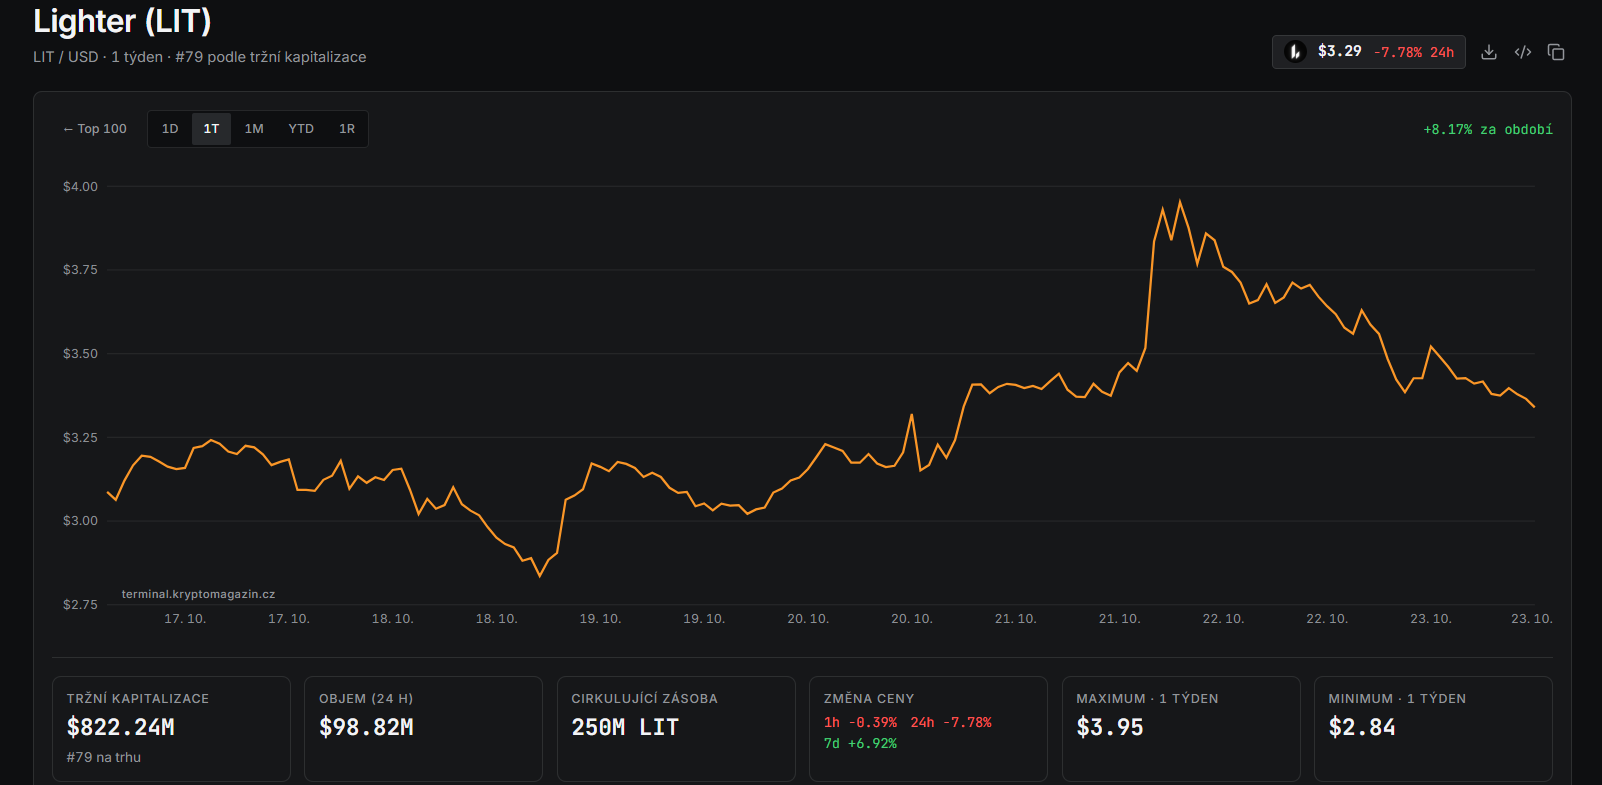
Task: Click the $3.50 axis label
Action: click(80, 354)
